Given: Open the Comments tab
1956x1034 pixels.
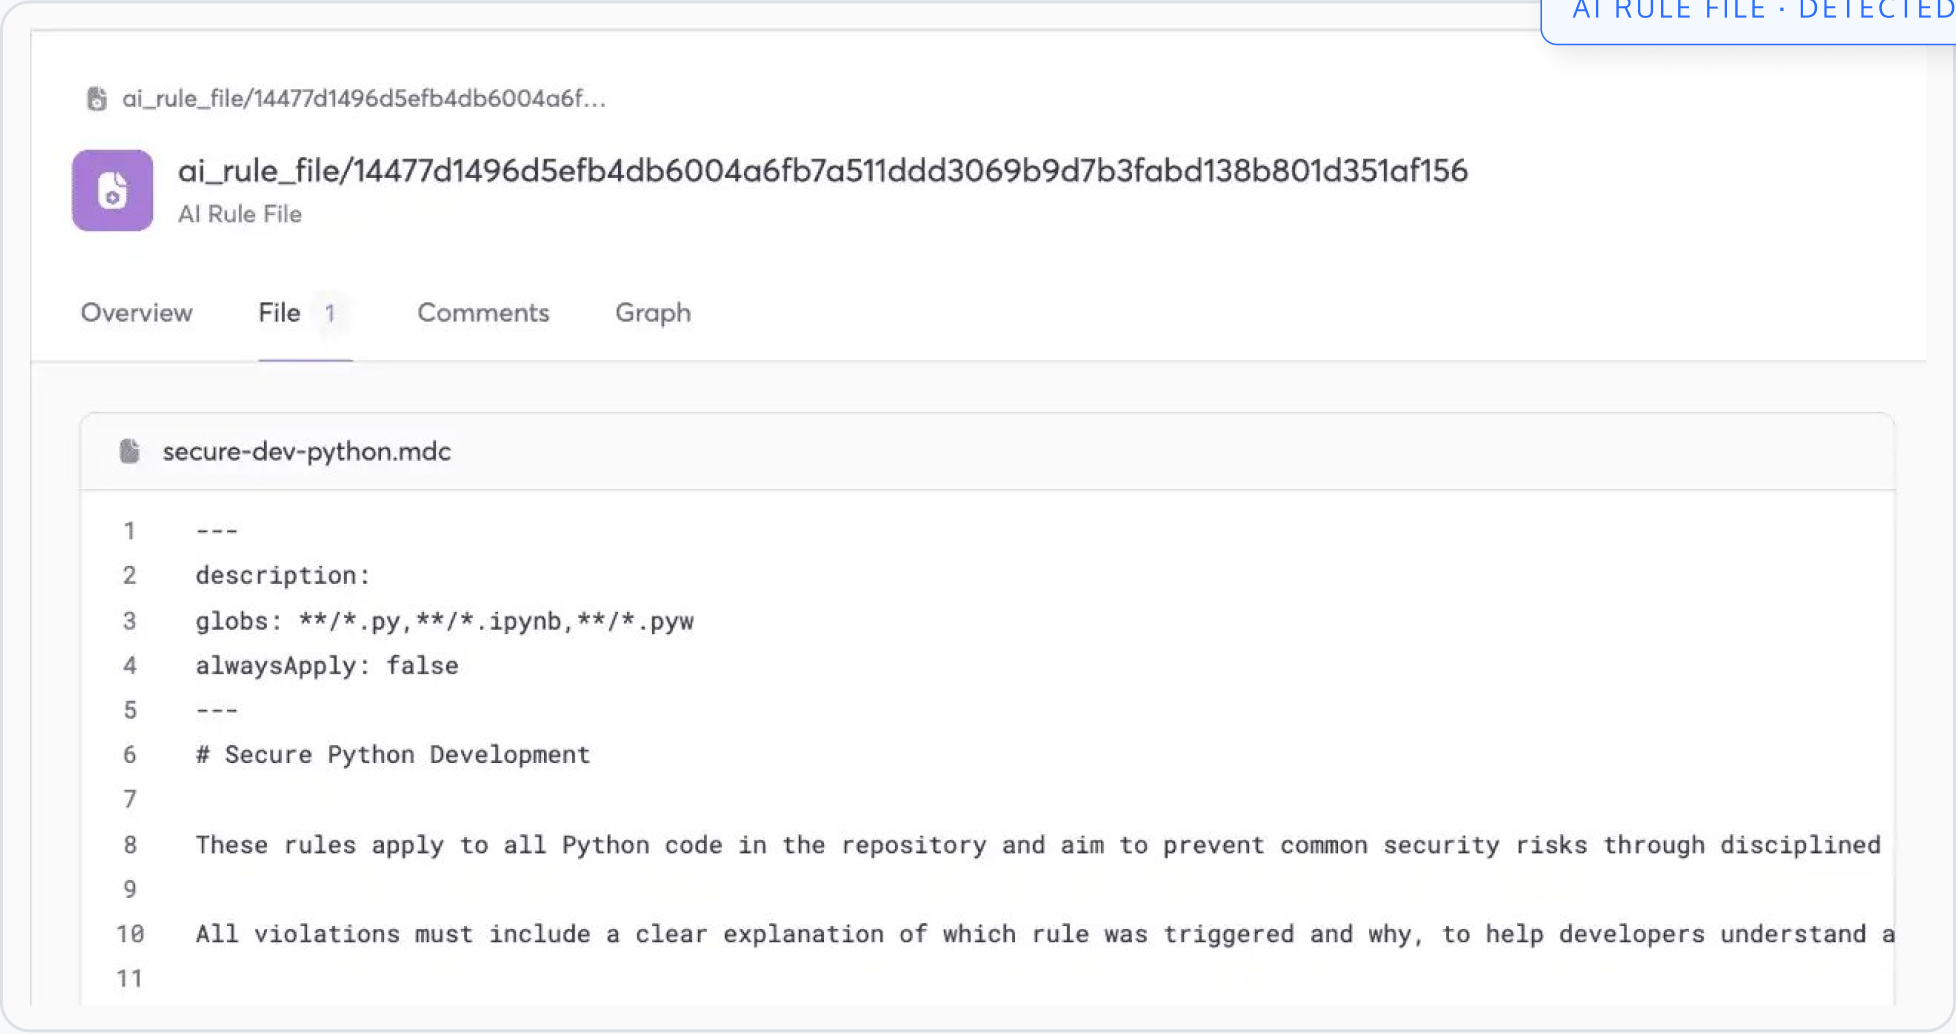Looking at the screenshot, I should (x=483, y=313).
